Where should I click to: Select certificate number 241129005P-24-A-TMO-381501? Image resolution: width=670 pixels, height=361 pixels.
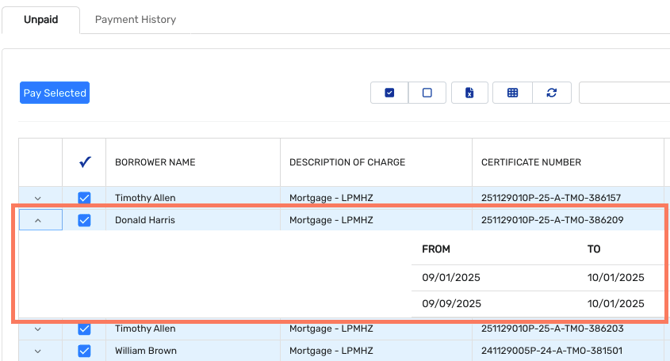coord(552,351)
